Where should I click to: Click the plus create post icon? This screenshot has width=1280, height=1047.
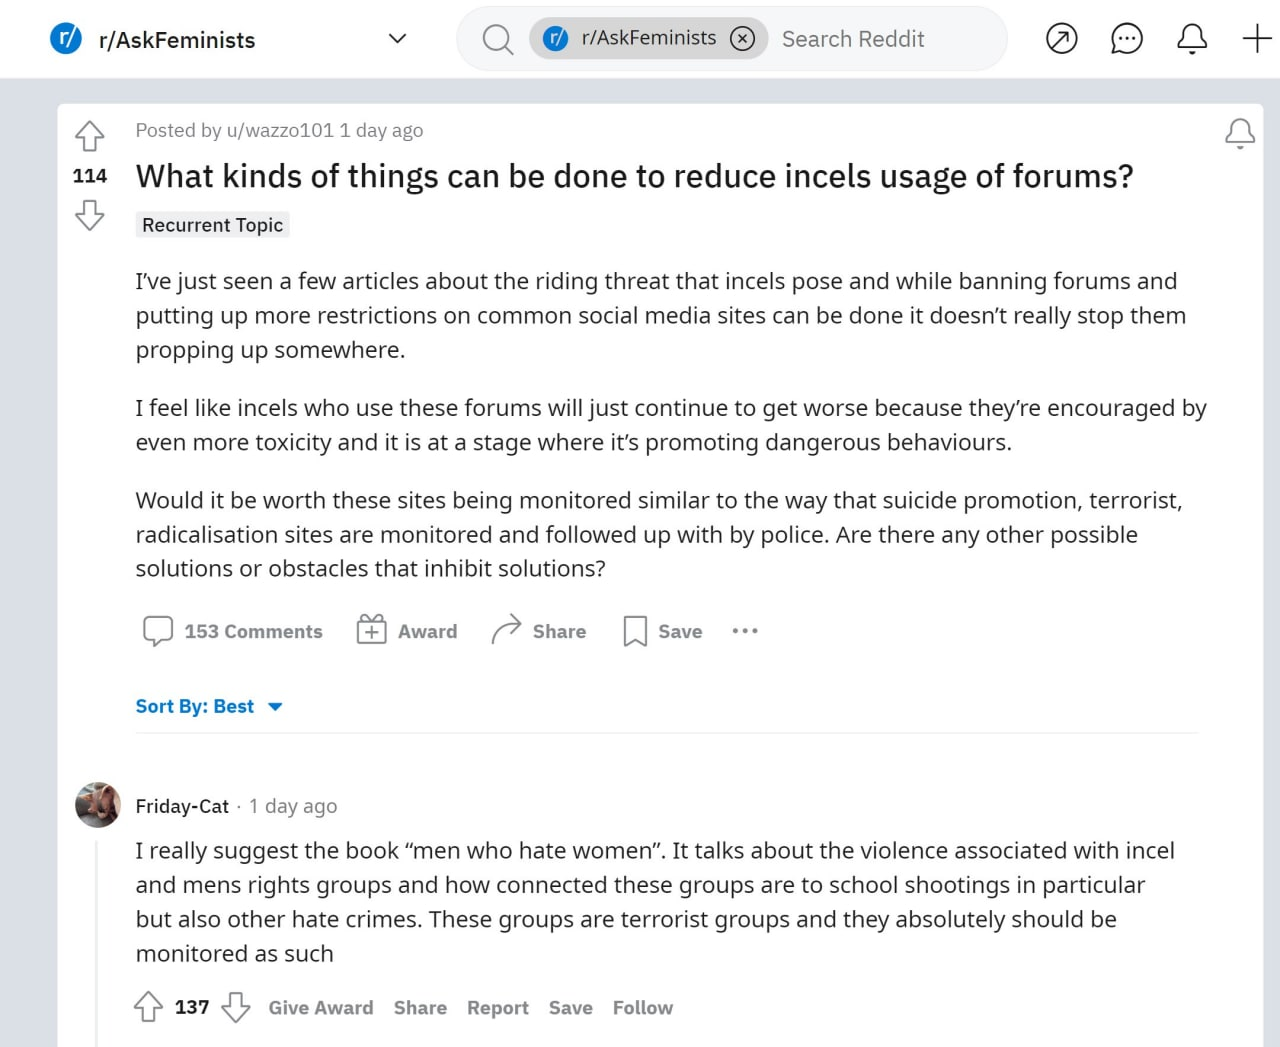click(1256, 39)
